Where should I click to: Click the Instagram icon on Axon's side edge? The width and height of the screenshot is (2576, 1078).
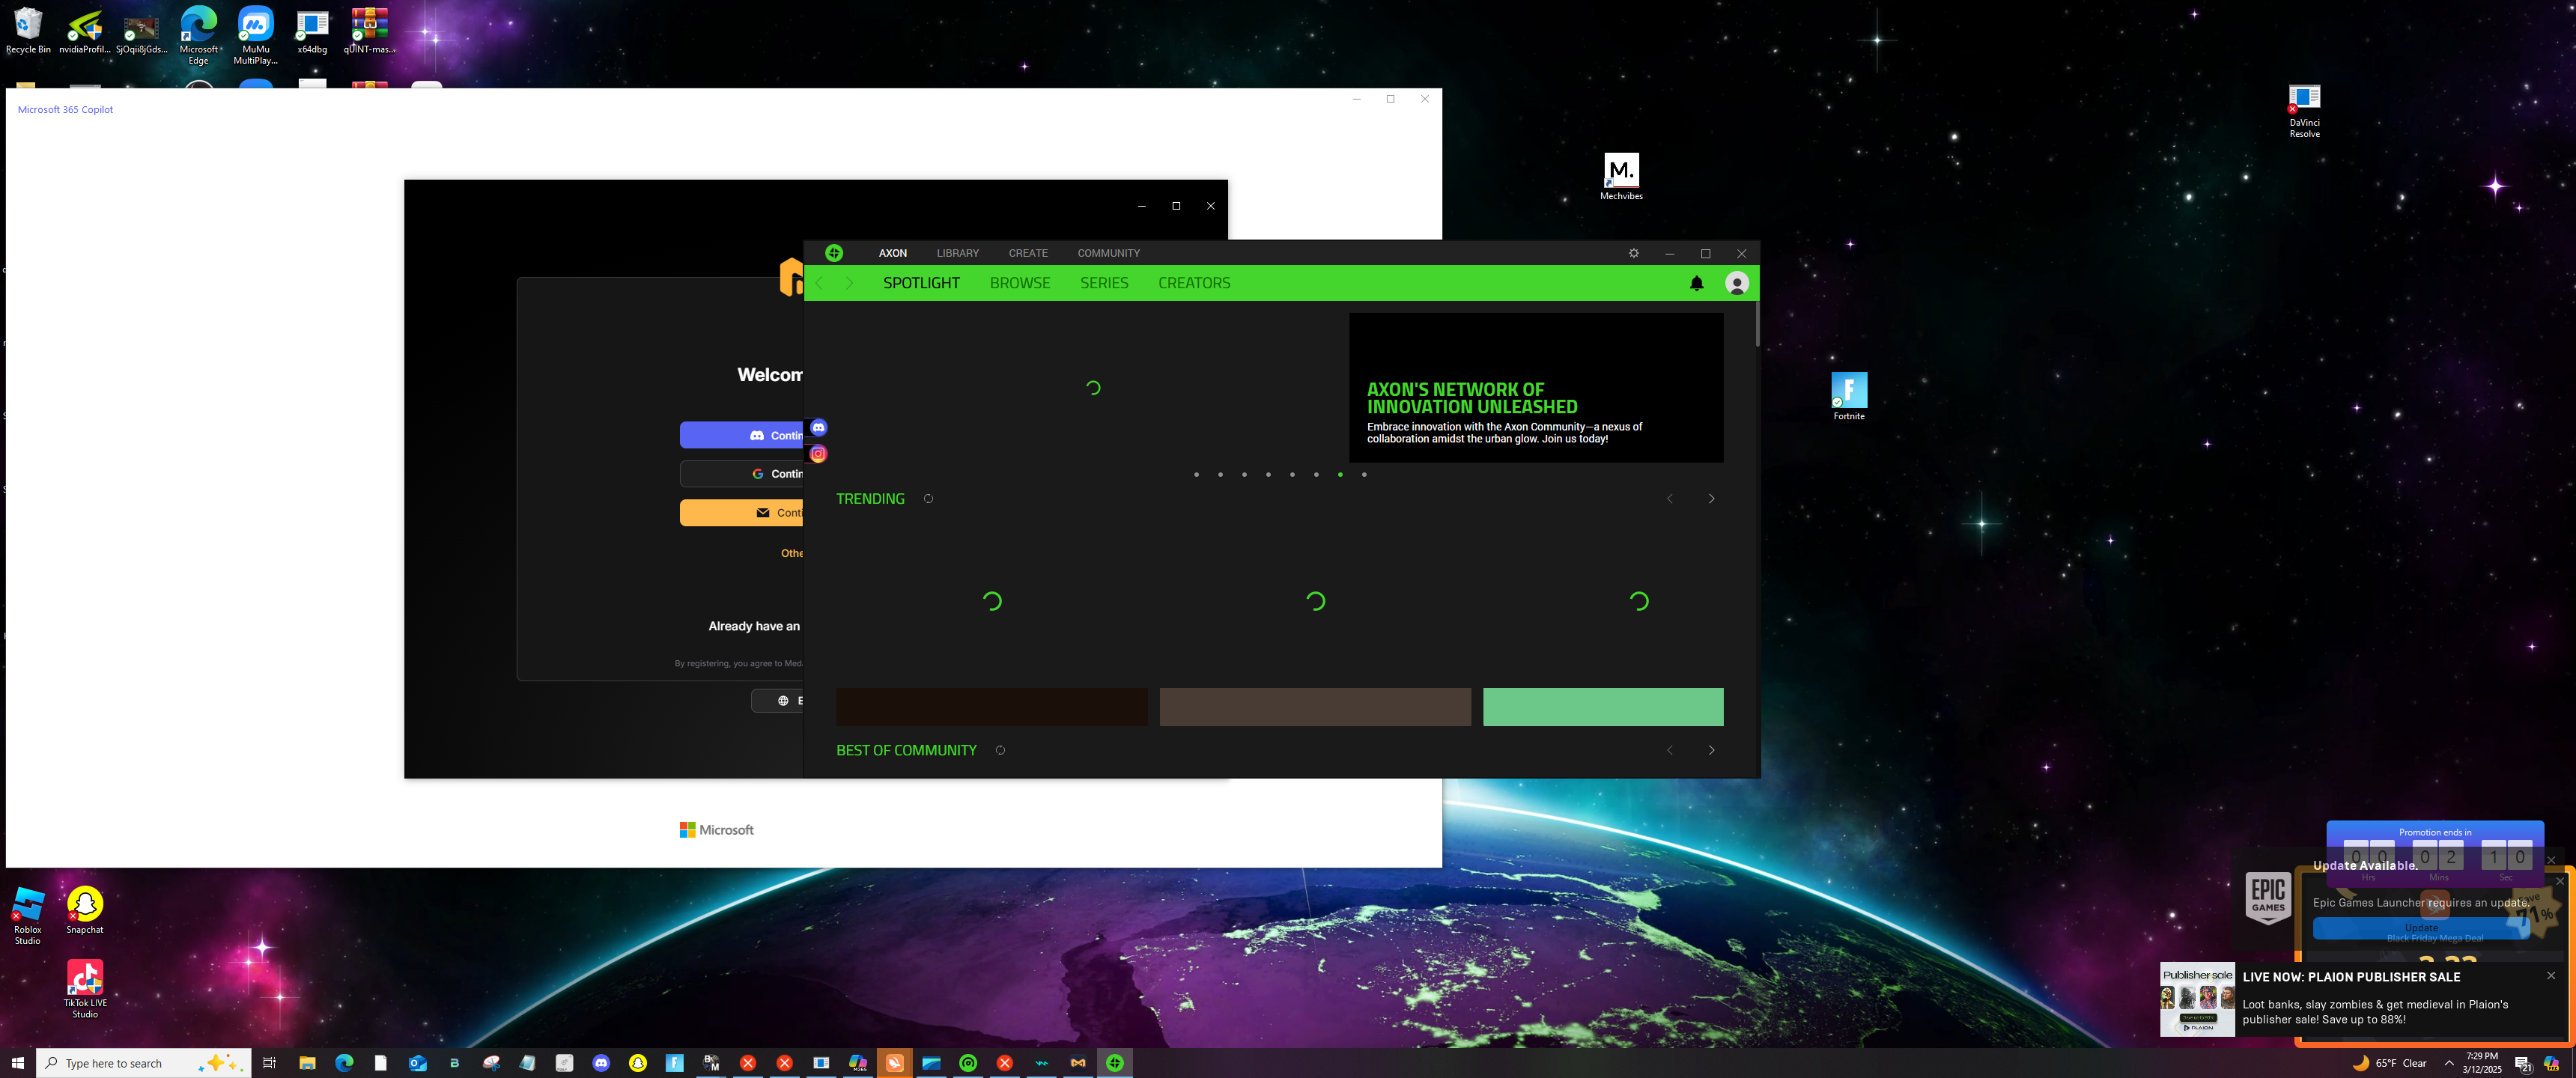pos(818,454)
